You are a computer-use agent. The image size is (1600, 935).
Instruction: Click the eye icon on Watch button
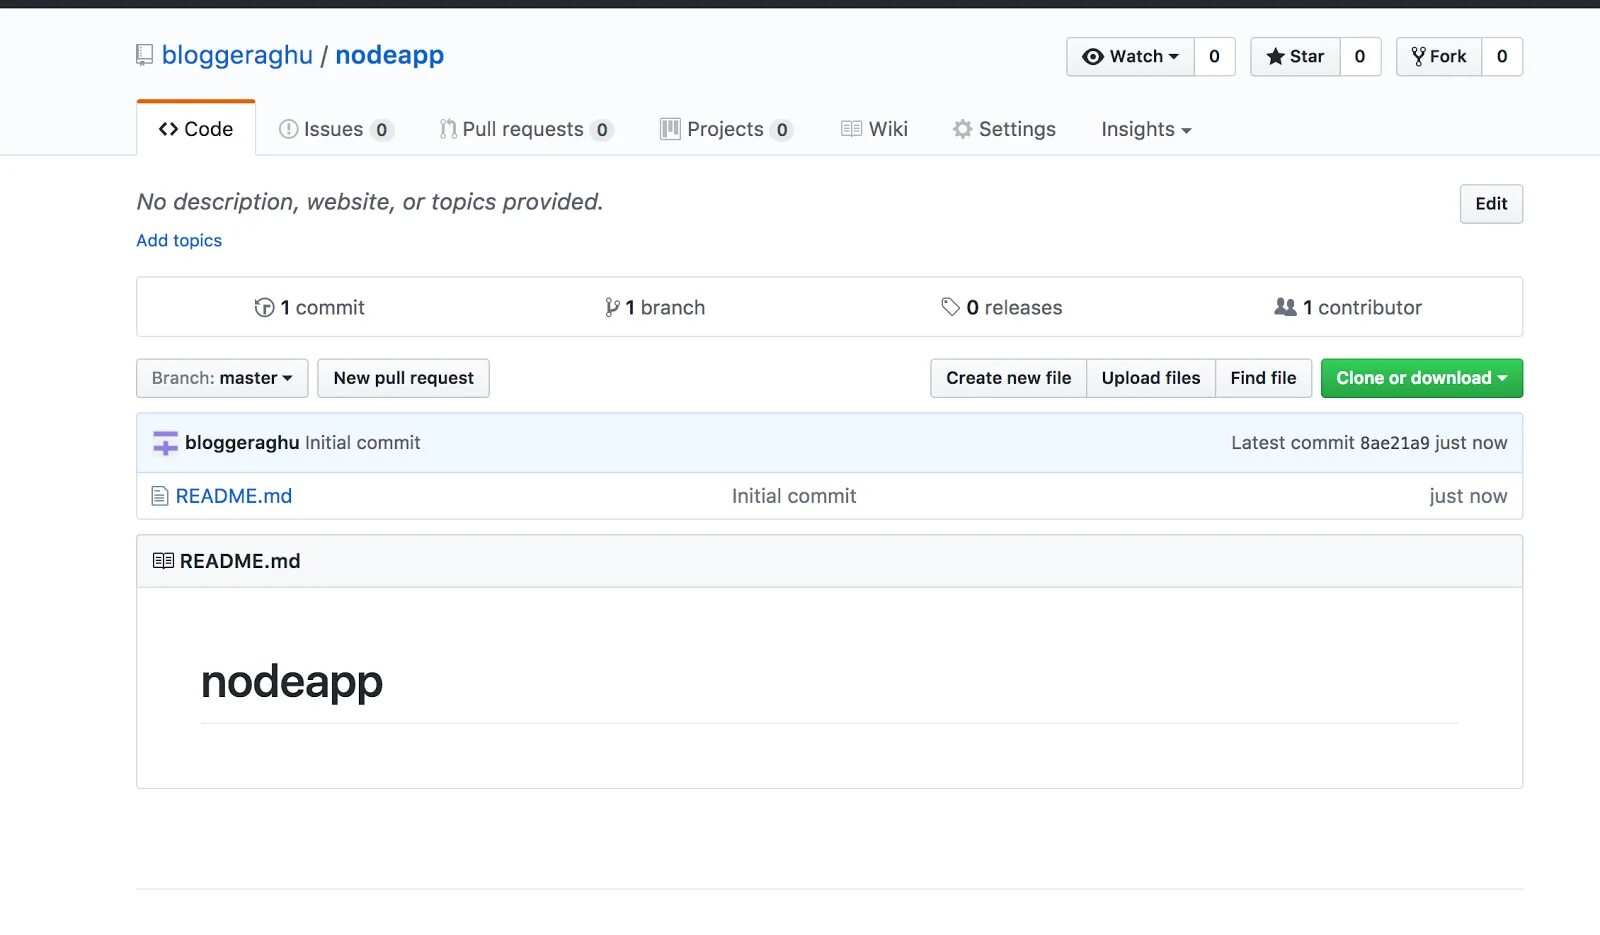(1093, 57)
